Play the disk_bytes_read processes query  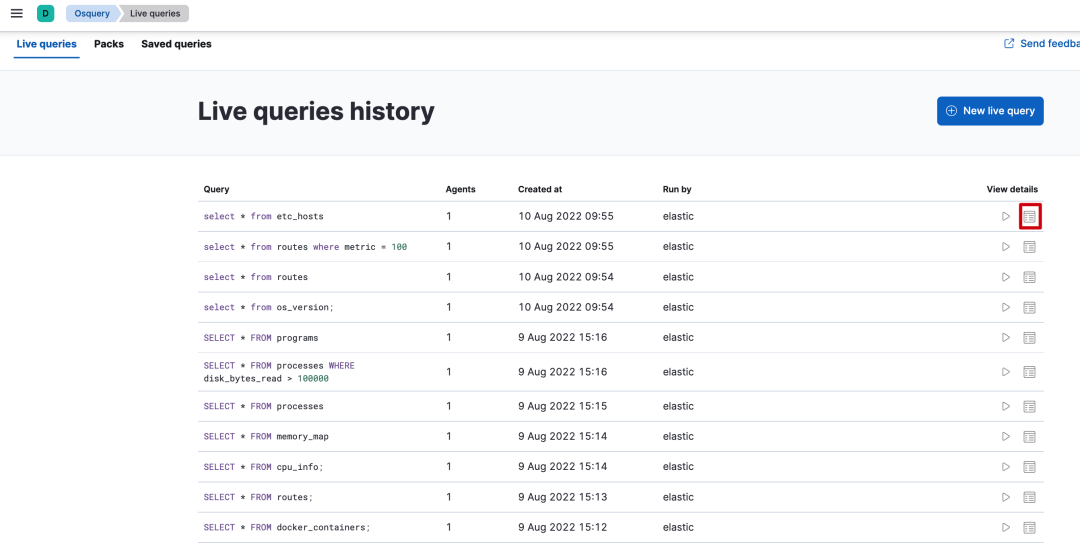click(x=1006, y=372)
